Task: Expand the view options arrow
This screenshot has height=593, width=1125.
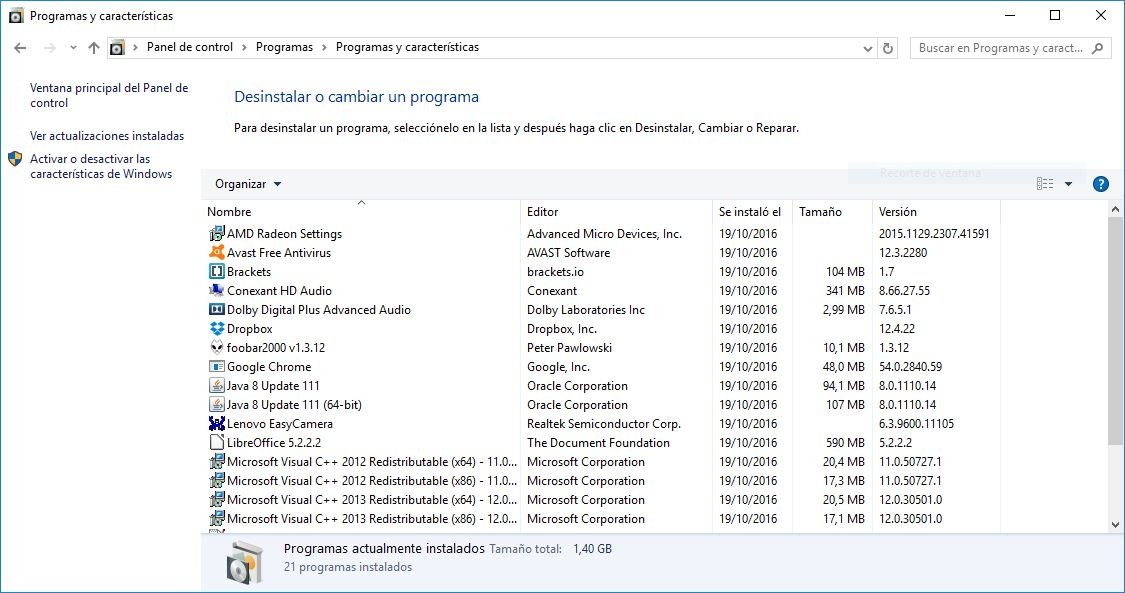Action: (1068, 184)
